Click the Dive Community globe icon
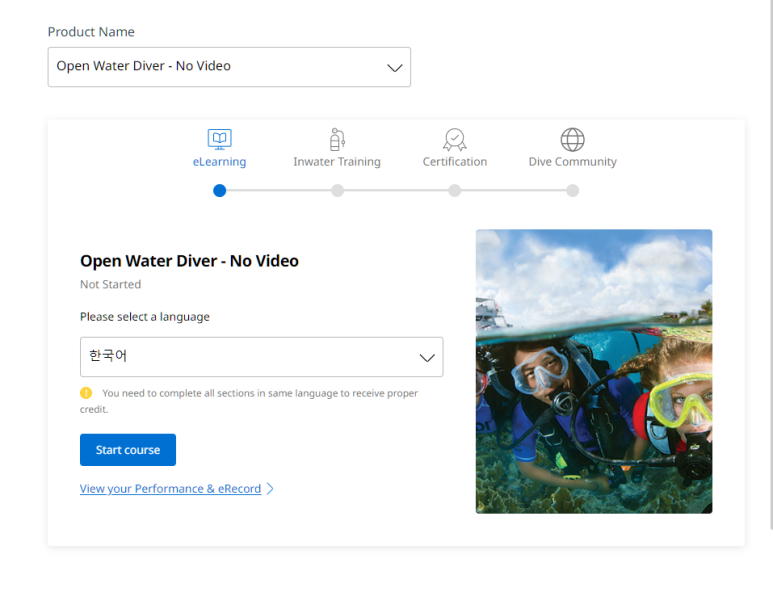The height and width of the screenshot is (613, 773). pyautogui.click(x=572, y=139)
